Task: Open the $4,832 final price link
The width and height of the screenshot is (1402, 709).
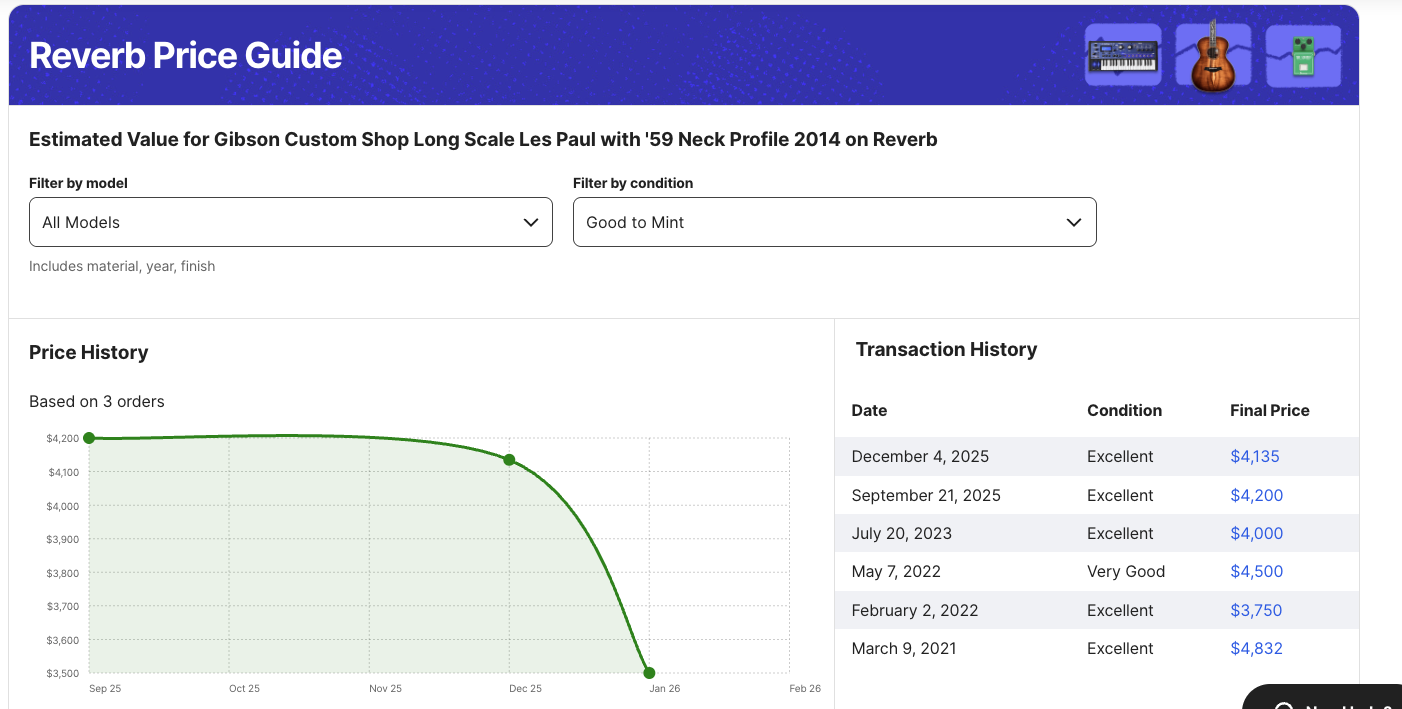Action: click(x=1256, y=649)
